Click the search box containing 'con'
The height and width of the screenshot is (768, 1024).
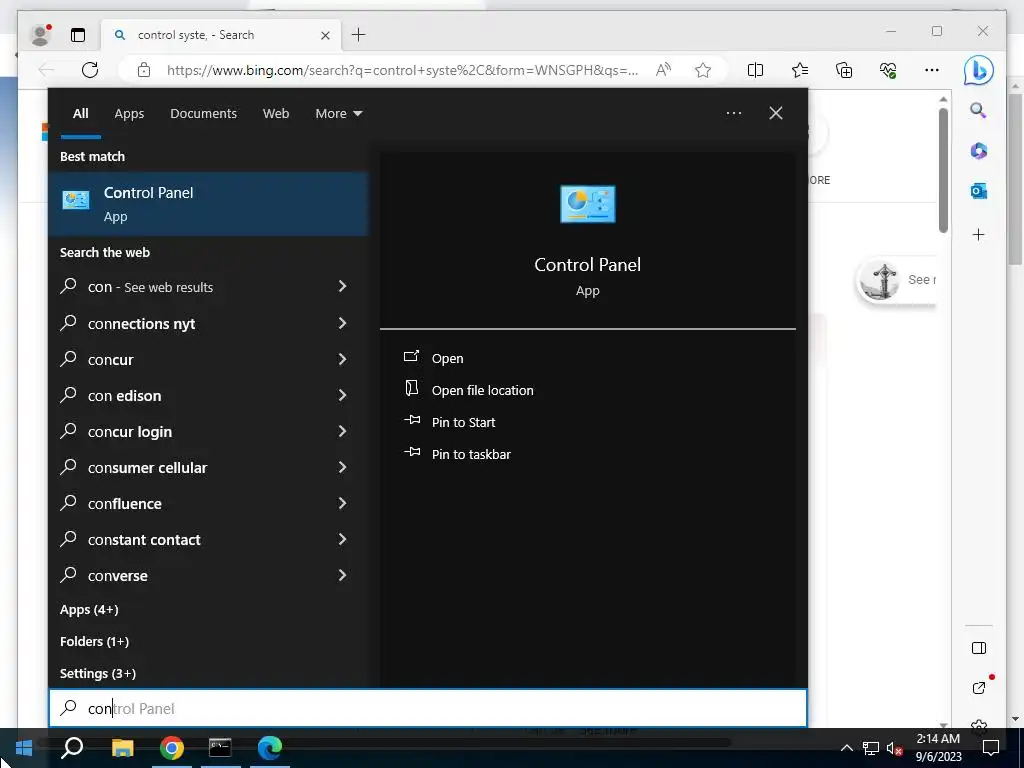click(x=428, y=708)
